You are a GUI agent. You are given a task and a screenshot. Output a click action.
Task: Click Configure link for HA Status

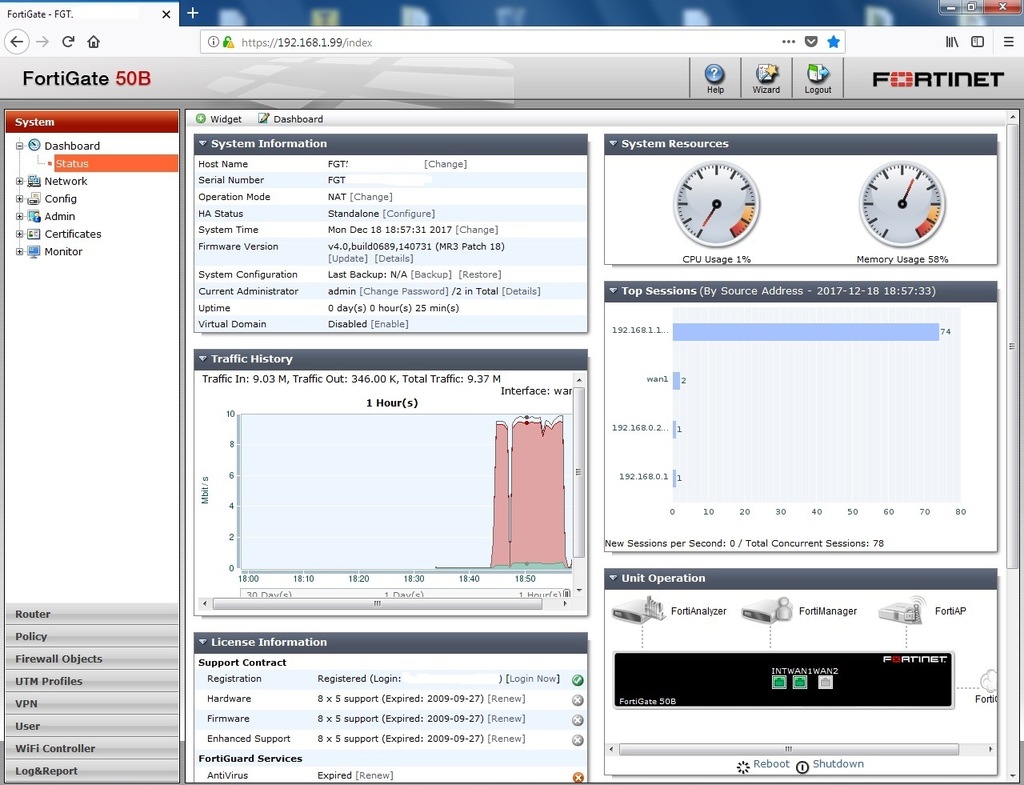tap(409, 214)
